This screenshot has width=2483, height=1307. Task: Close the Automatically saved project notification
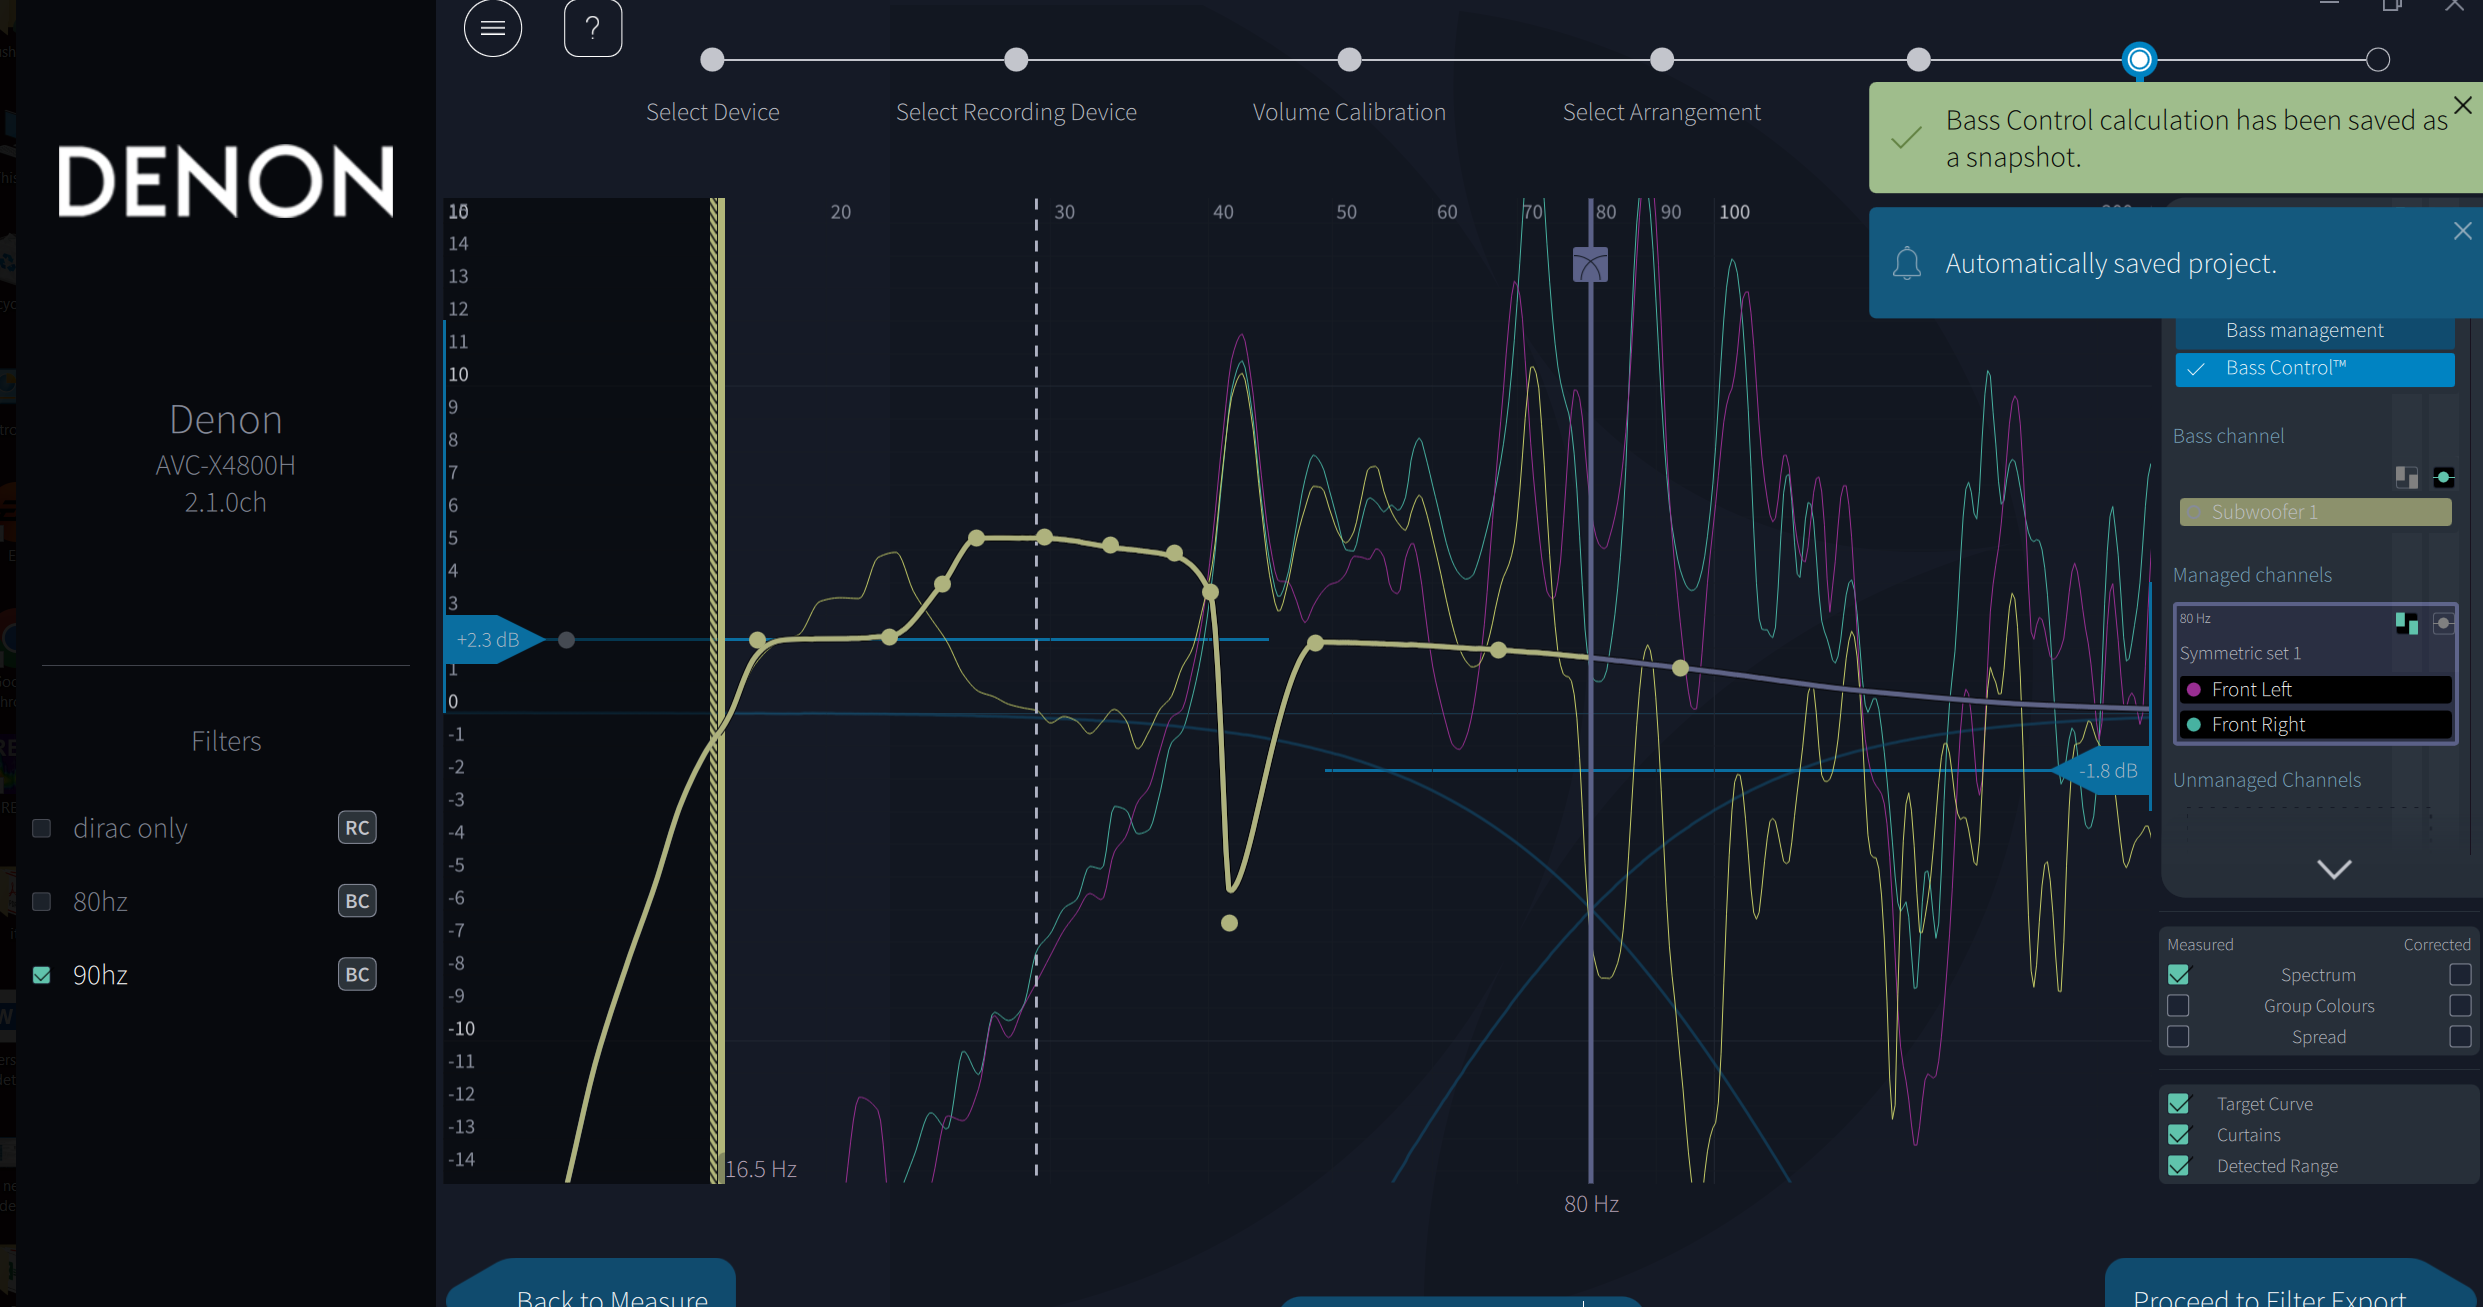pyautogui.click(x=2463, y=231)
